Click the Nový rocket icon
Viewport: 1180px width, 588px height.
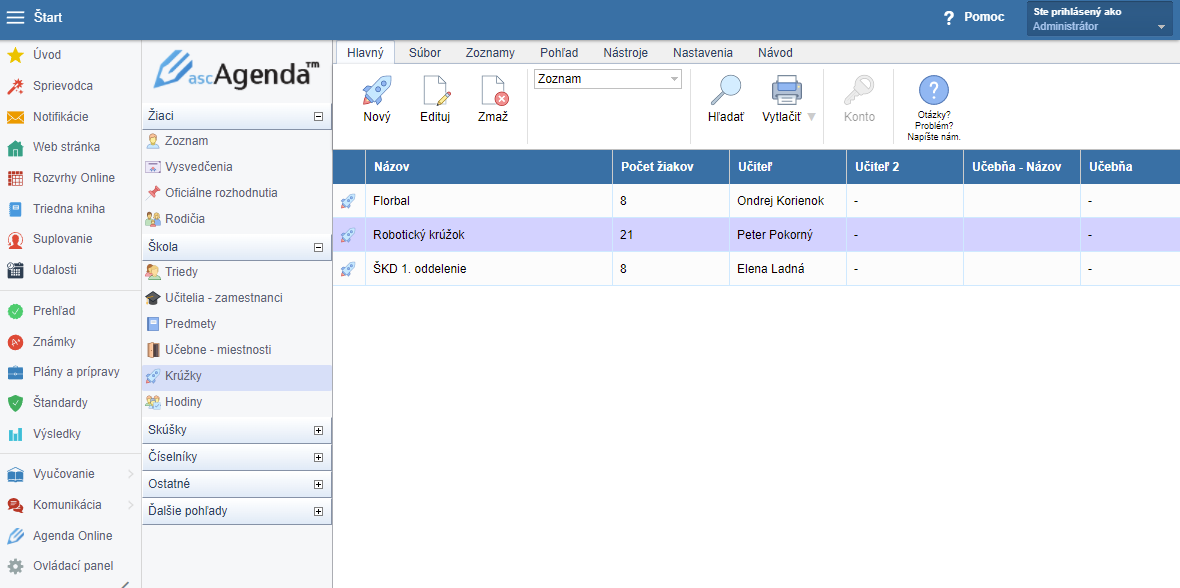(376, 90)
